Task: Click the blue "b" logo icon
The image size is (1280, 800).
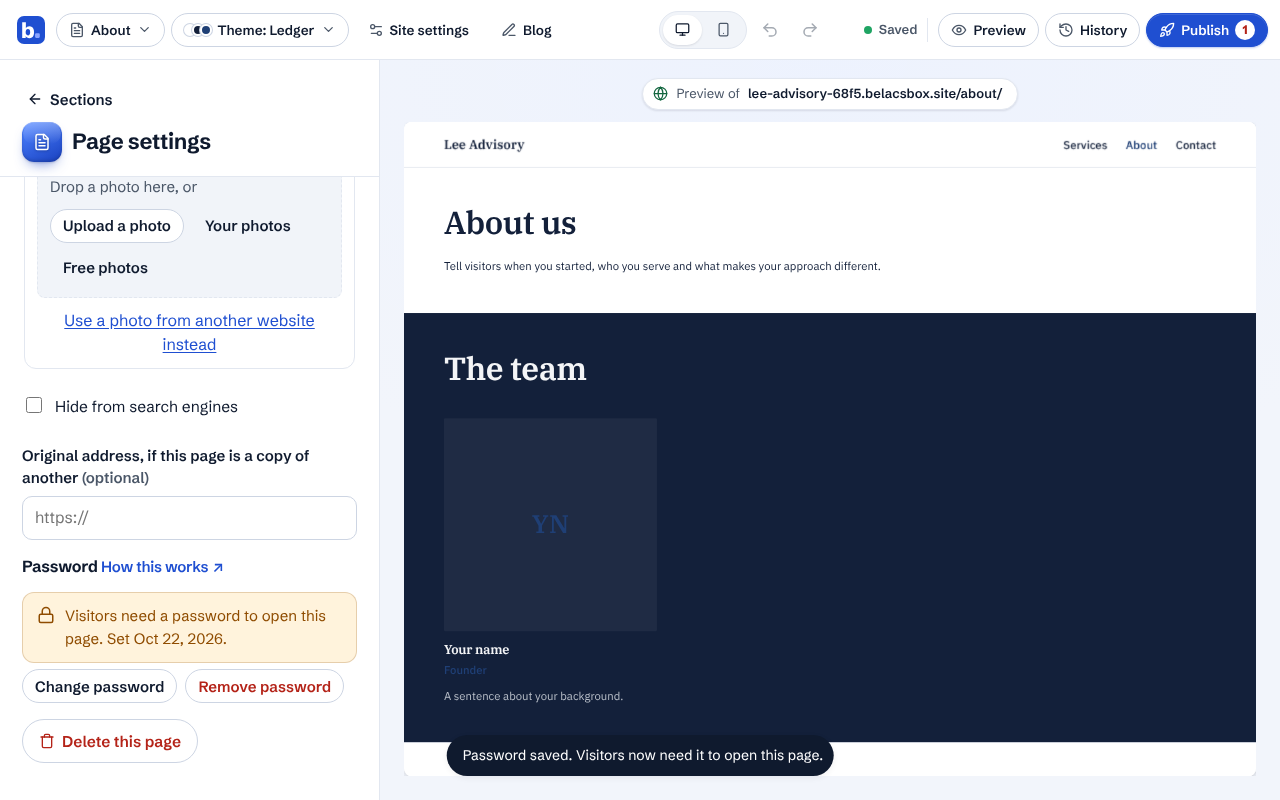Action: click(x=30, y=30)
